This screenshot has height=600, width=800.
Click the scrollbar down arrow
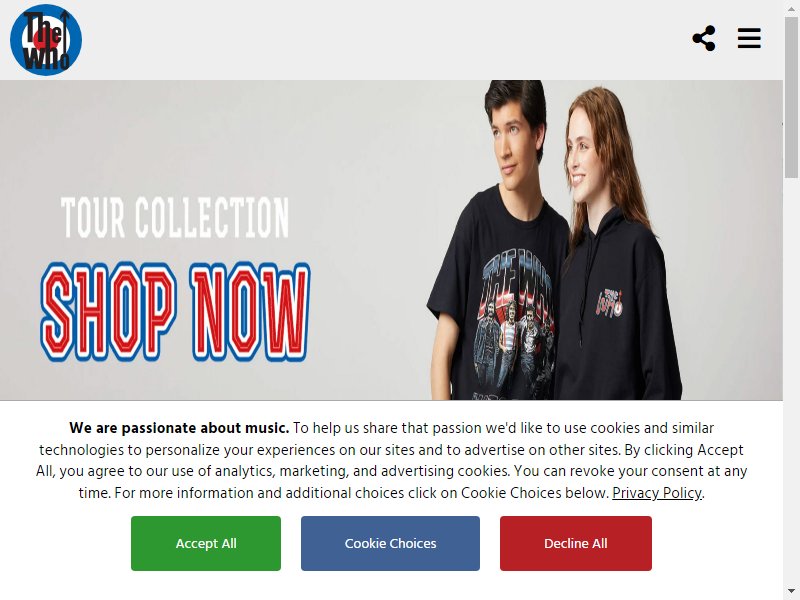(791, 591)
